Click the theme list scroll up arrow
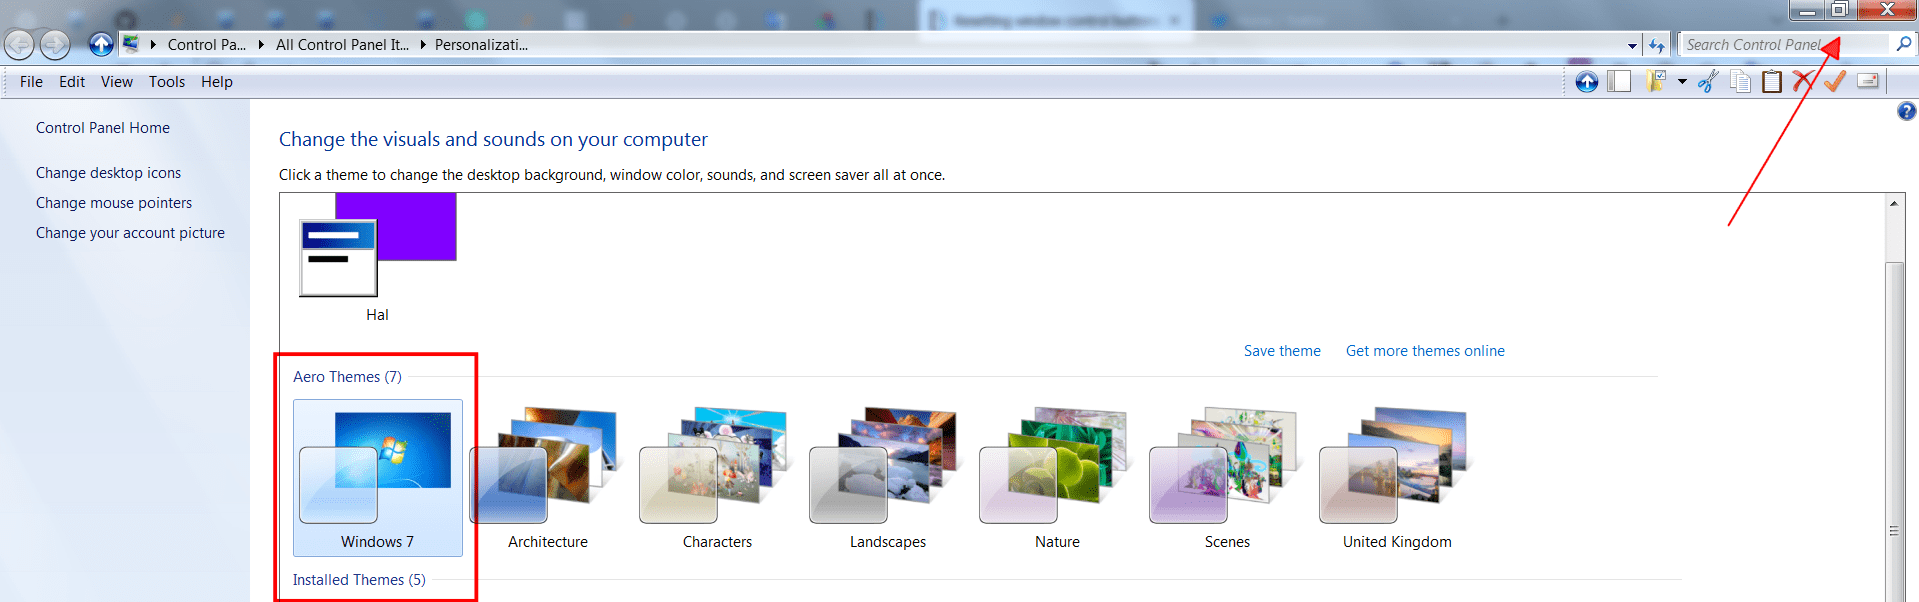This screenshot has height=602, width=1919. [1894, 203]
